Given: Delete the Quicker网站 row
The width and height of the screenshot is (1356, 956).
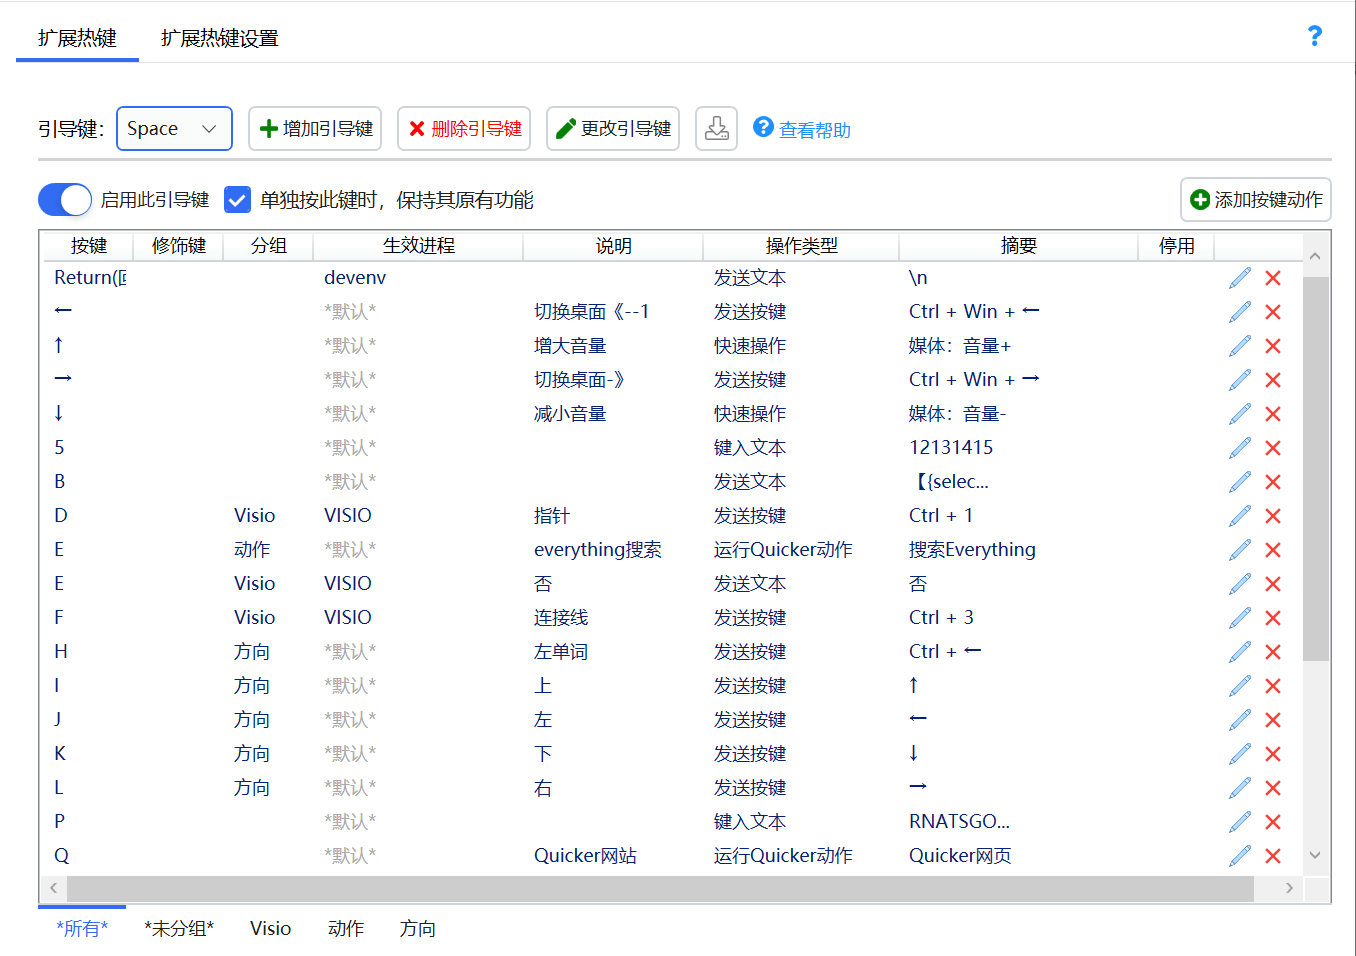Looking at the screenshot, I should 1273,856.
